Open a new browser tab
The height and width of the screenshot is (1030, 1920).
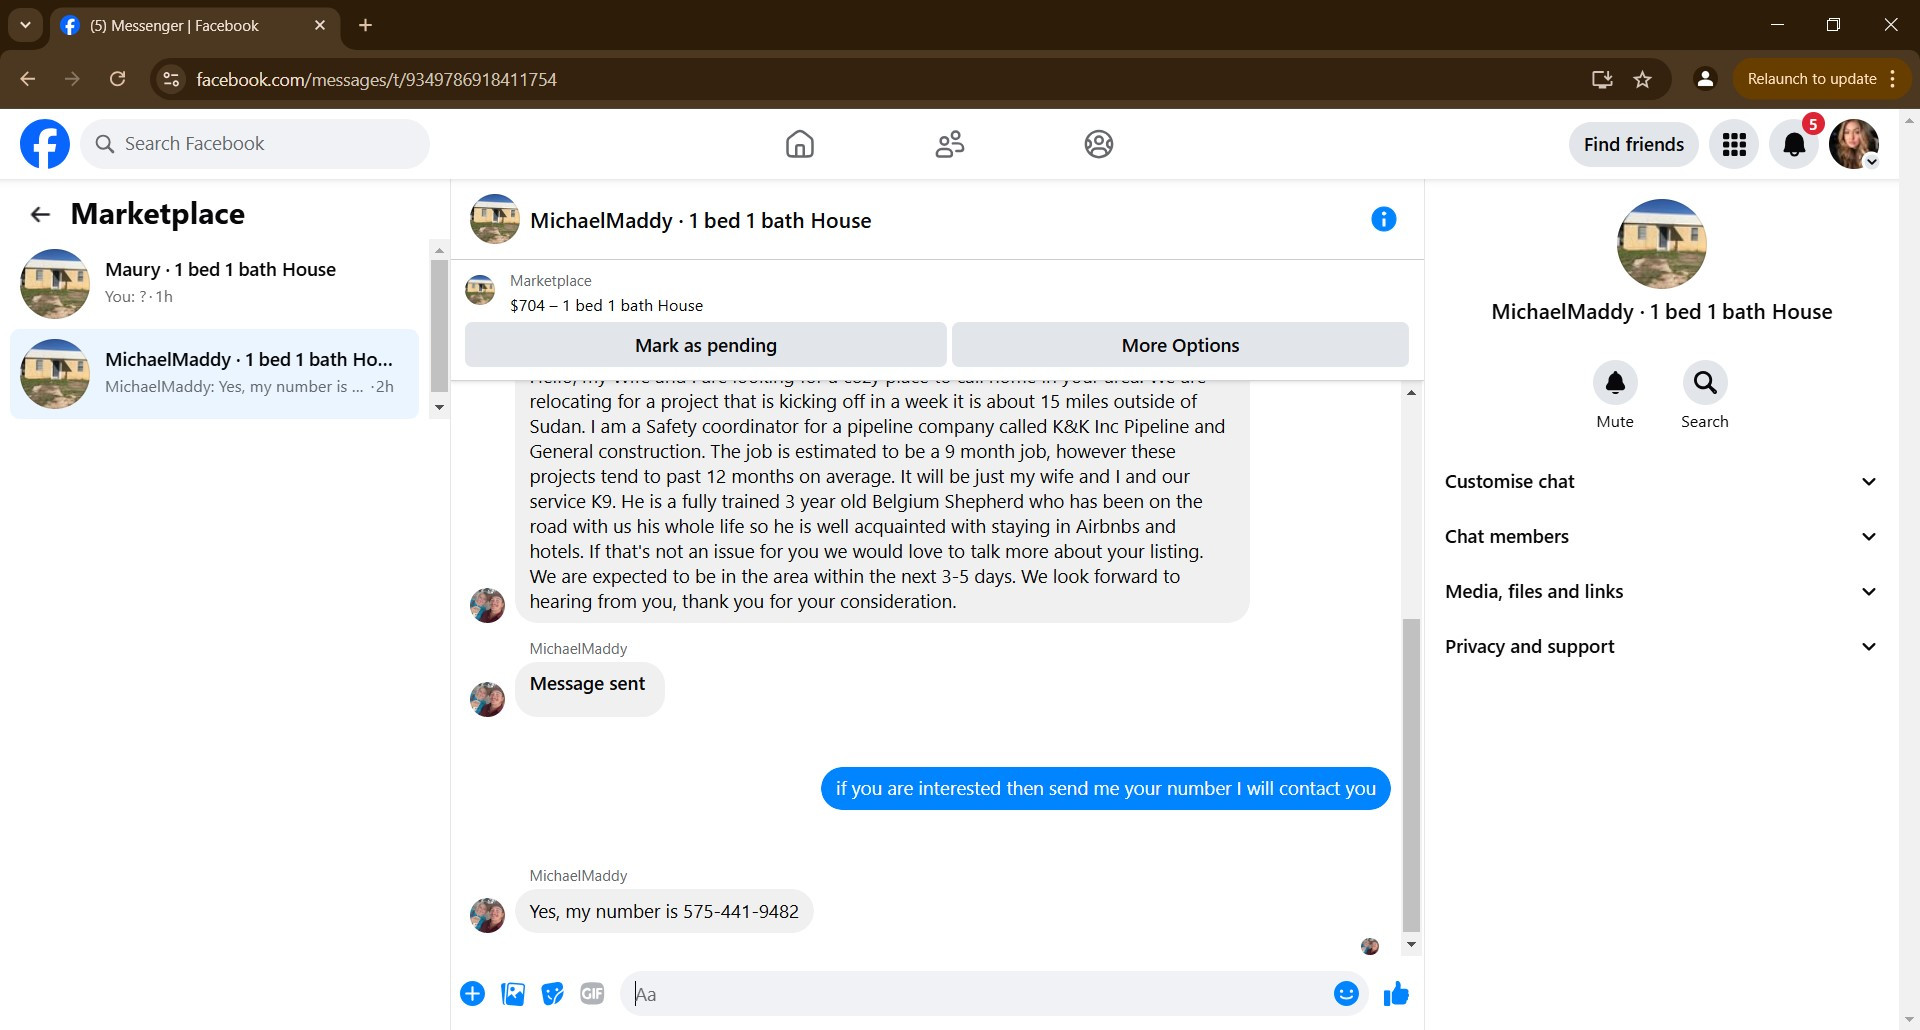(x=366, y=25)
